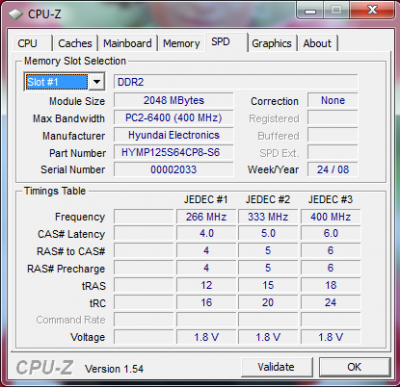Click the JEDEC #3 column header
Image resolution: width=400 pixels, height=388 pixels.
tap(330, 199)
